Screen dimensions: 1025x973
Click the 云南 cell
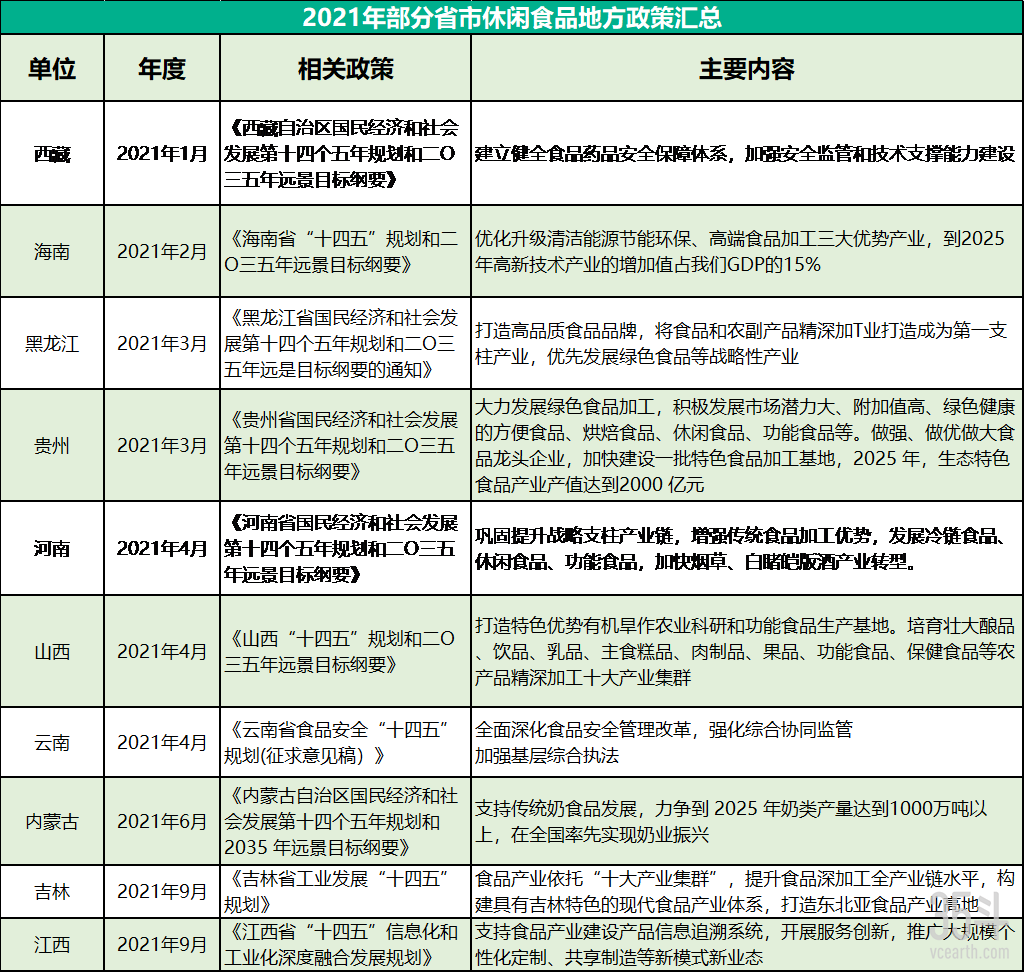[x=52, y=742]
